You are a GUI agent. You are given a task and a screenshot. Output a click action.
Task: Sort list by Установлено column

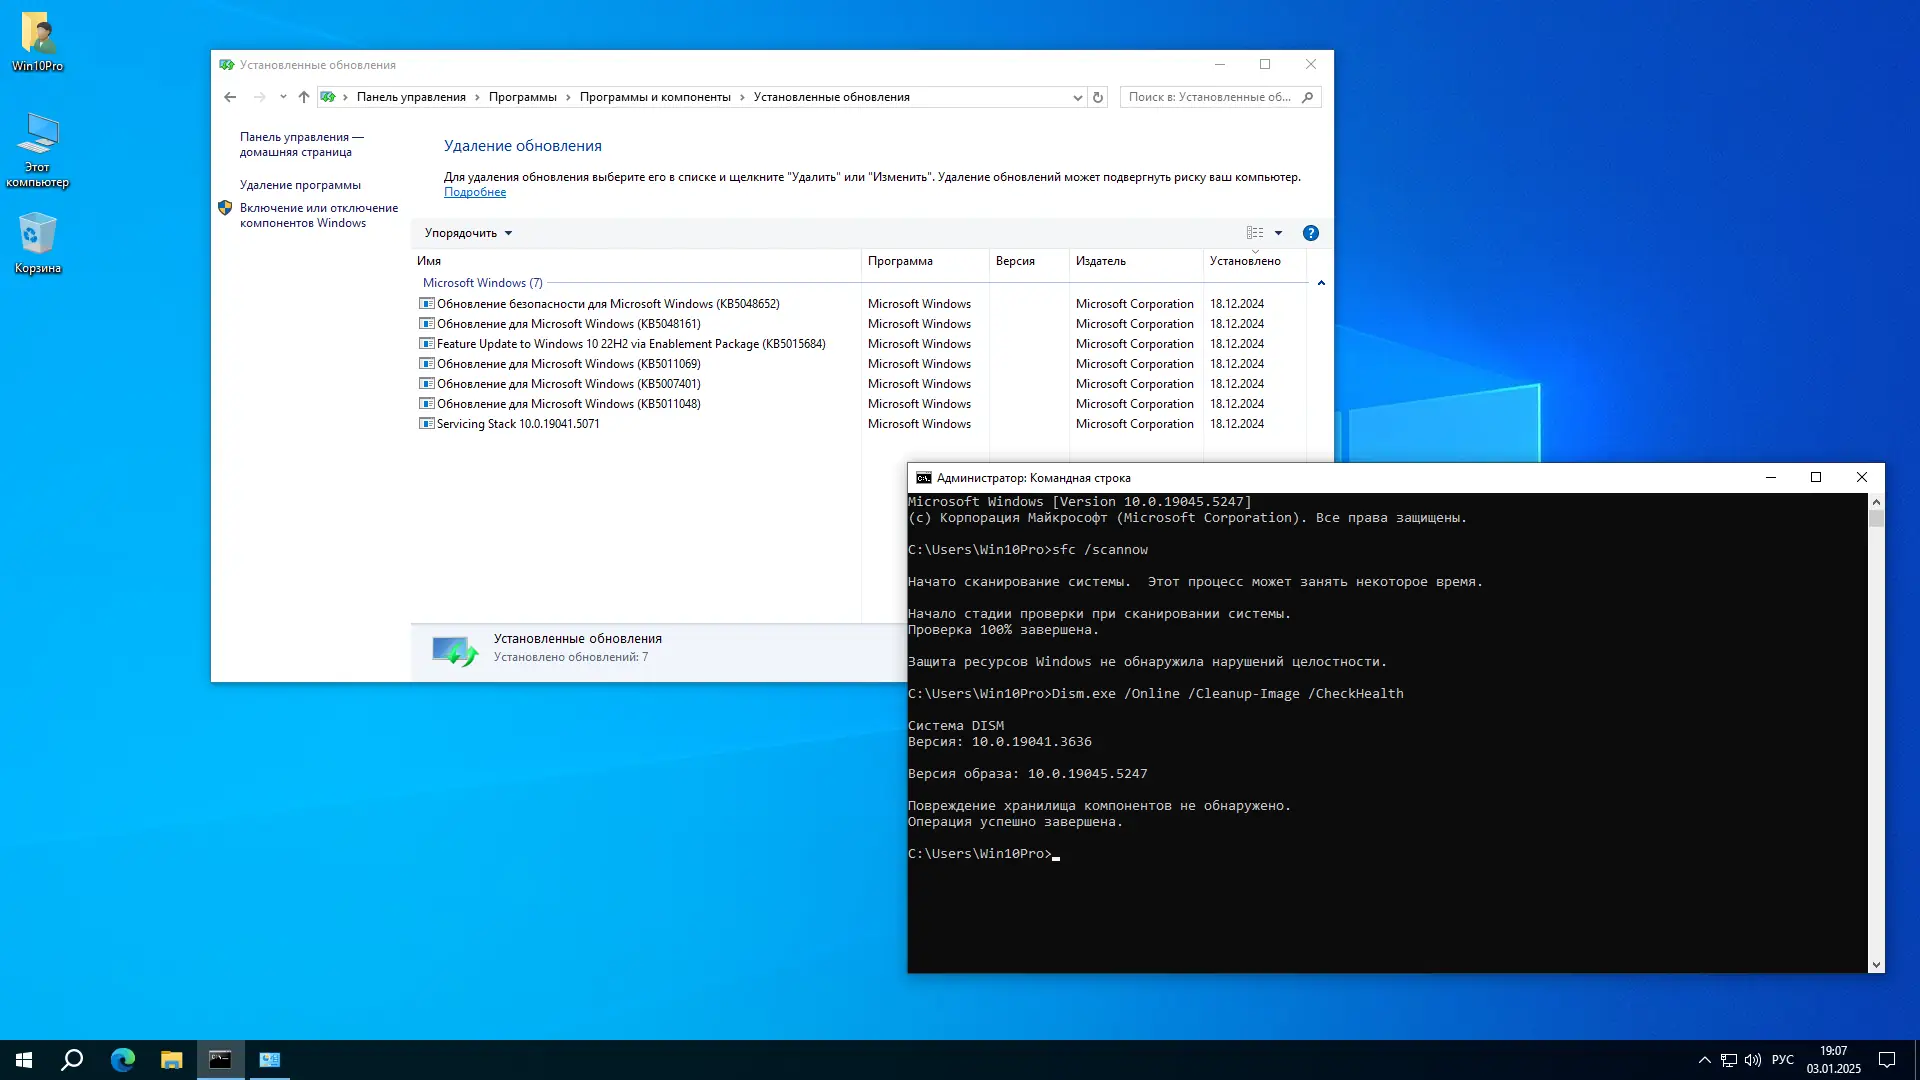point(1244,261)
